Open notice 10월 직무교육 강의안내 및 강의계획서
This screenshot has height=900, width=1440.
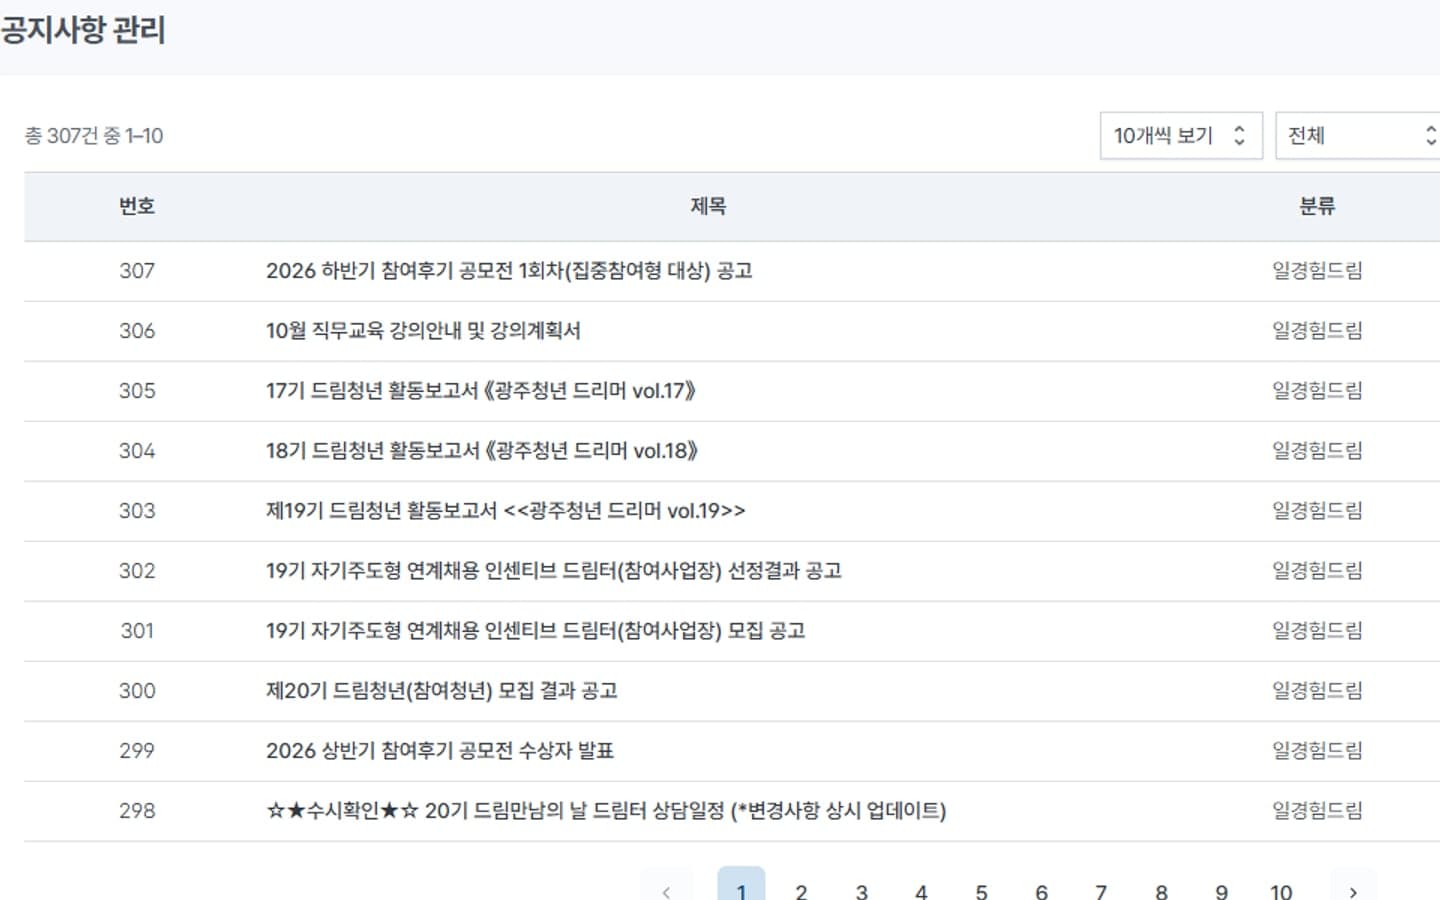423,331
